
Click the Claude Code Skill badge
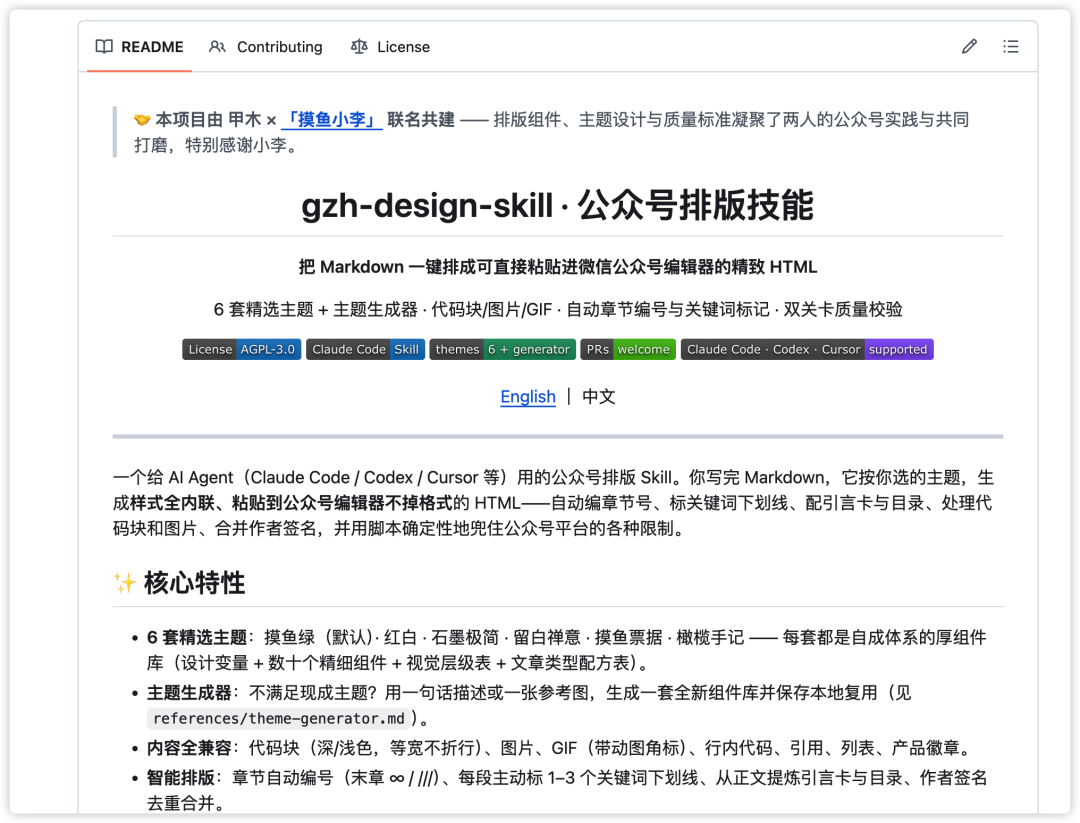click(366, 349)
